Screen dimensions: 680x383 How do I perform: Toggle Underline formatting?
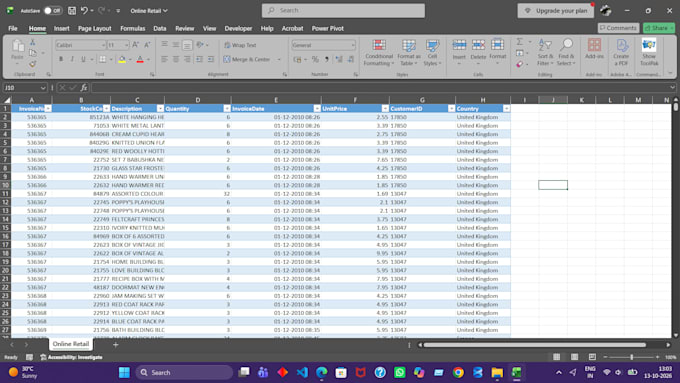pyautogui.click(x=83, y=59)
